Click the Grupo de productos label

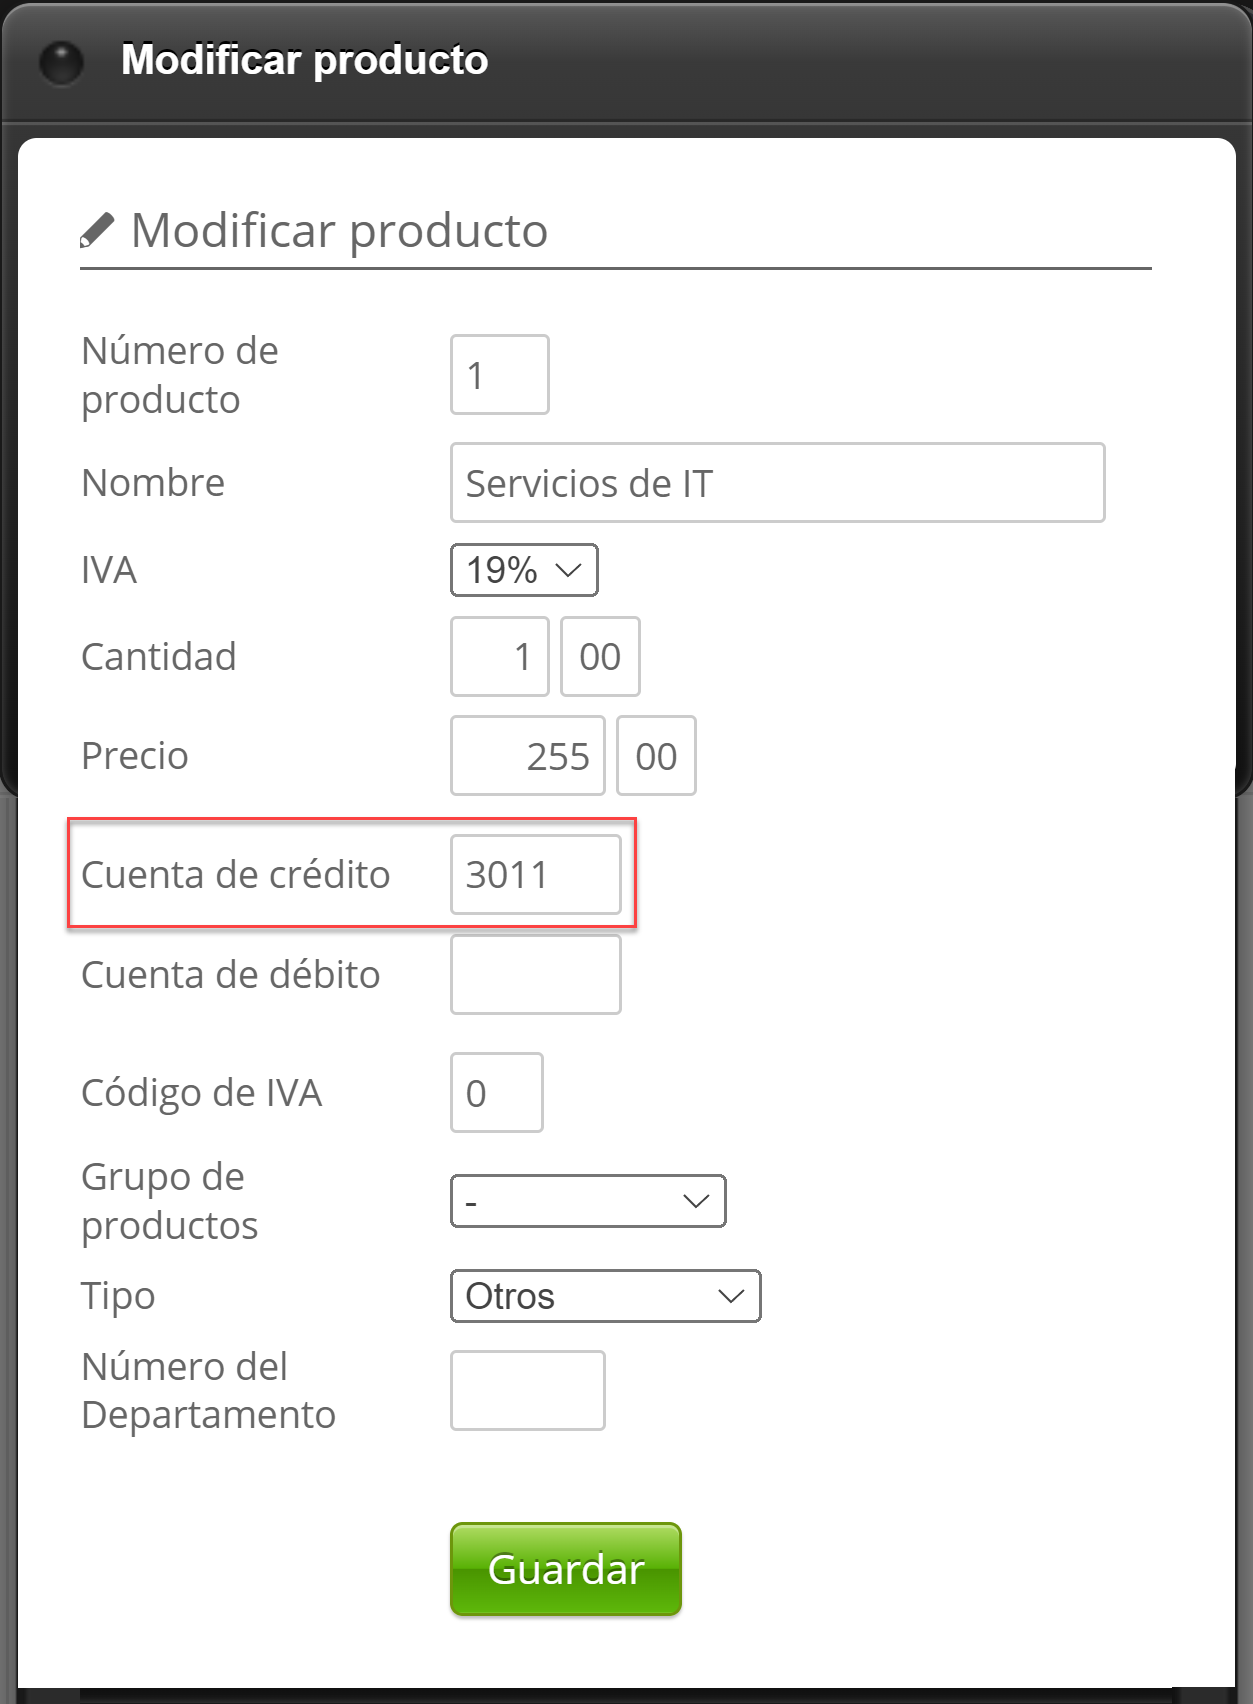pos(169,1201)
